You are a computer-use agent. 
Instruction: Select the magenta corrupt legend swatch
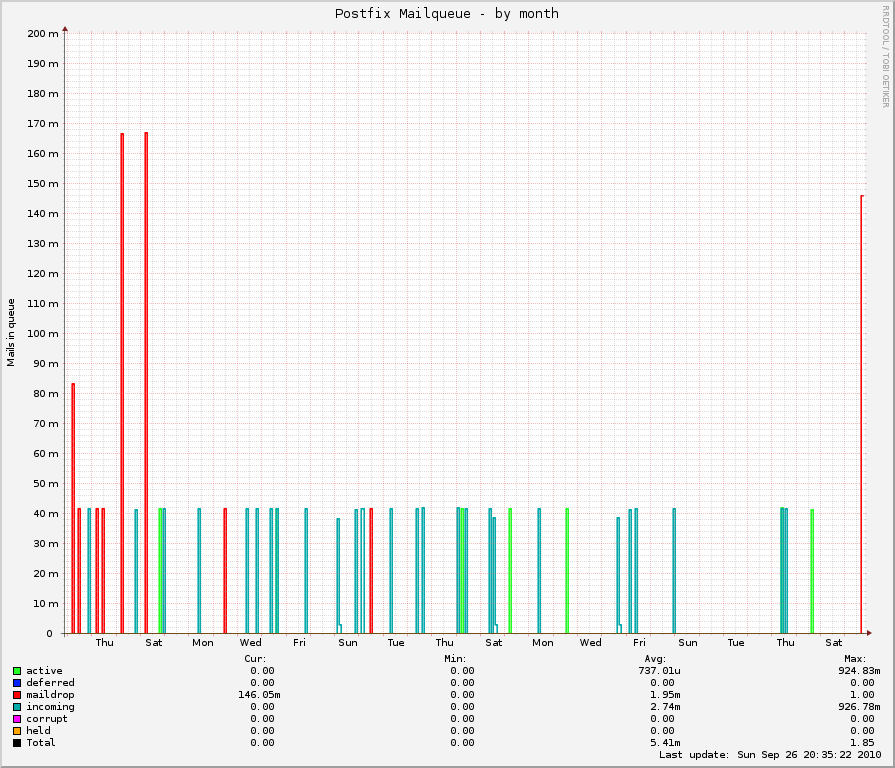point(17,719)
